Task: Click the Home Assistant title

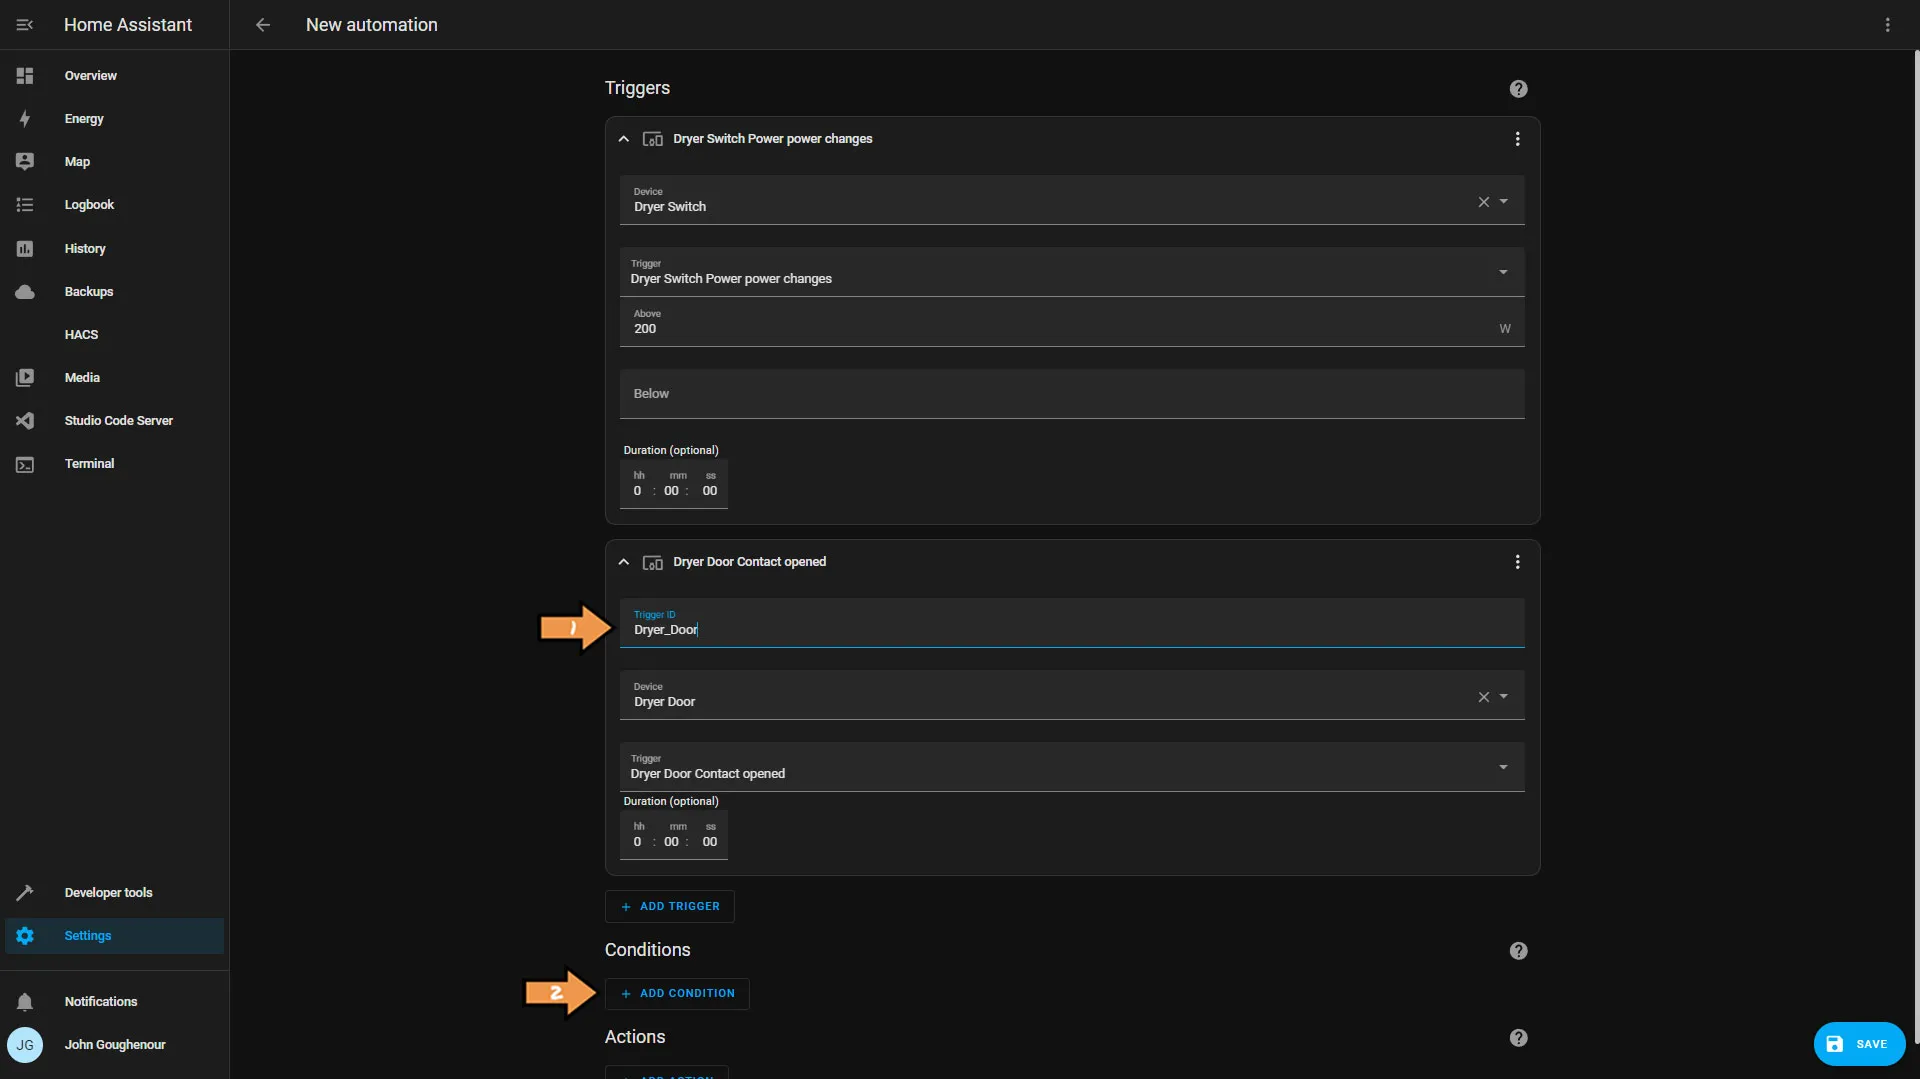Action: 128,25
